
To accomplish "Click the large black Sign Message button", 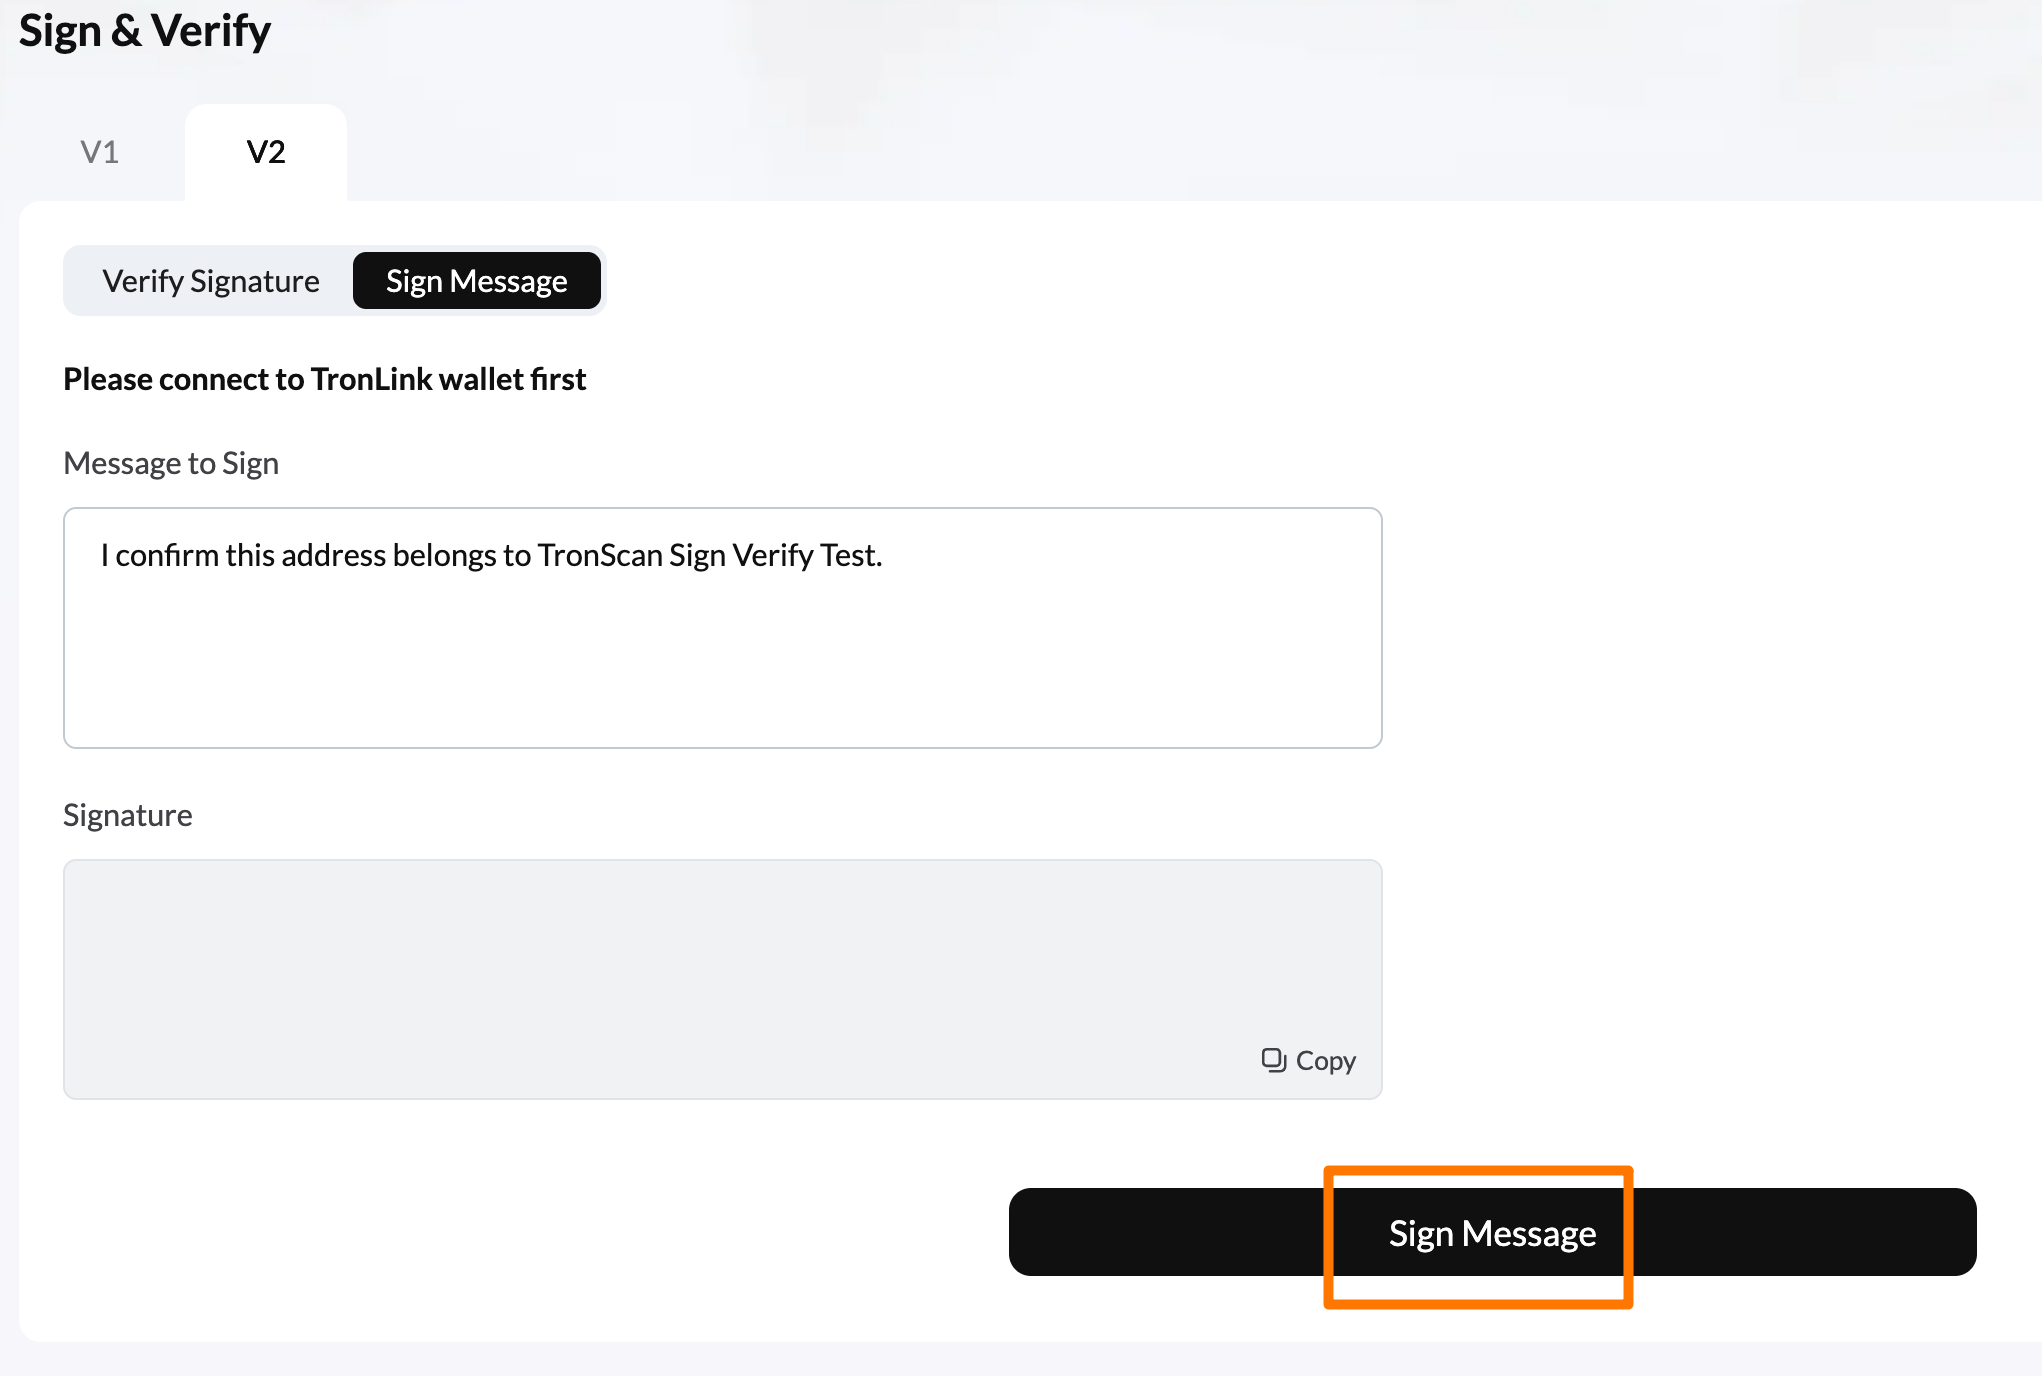I will 1492,1232.
